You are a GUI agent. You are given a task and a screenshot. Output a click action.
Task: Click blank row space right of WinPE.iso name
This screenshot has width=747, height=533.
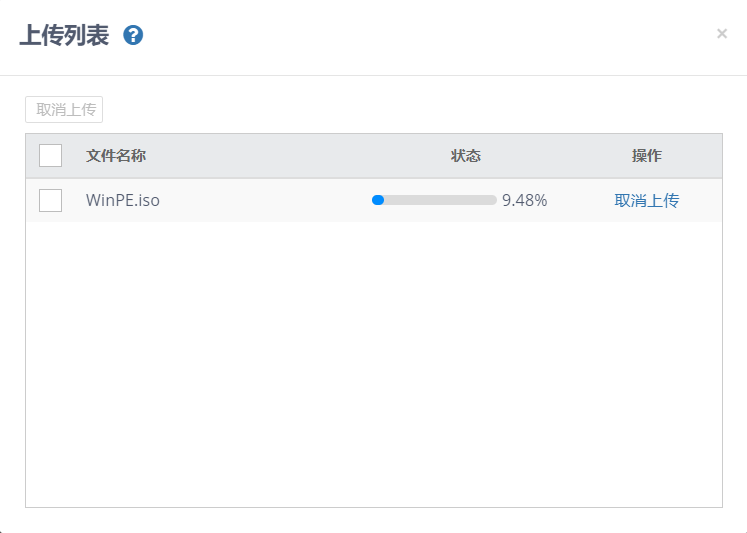point(260,200)
